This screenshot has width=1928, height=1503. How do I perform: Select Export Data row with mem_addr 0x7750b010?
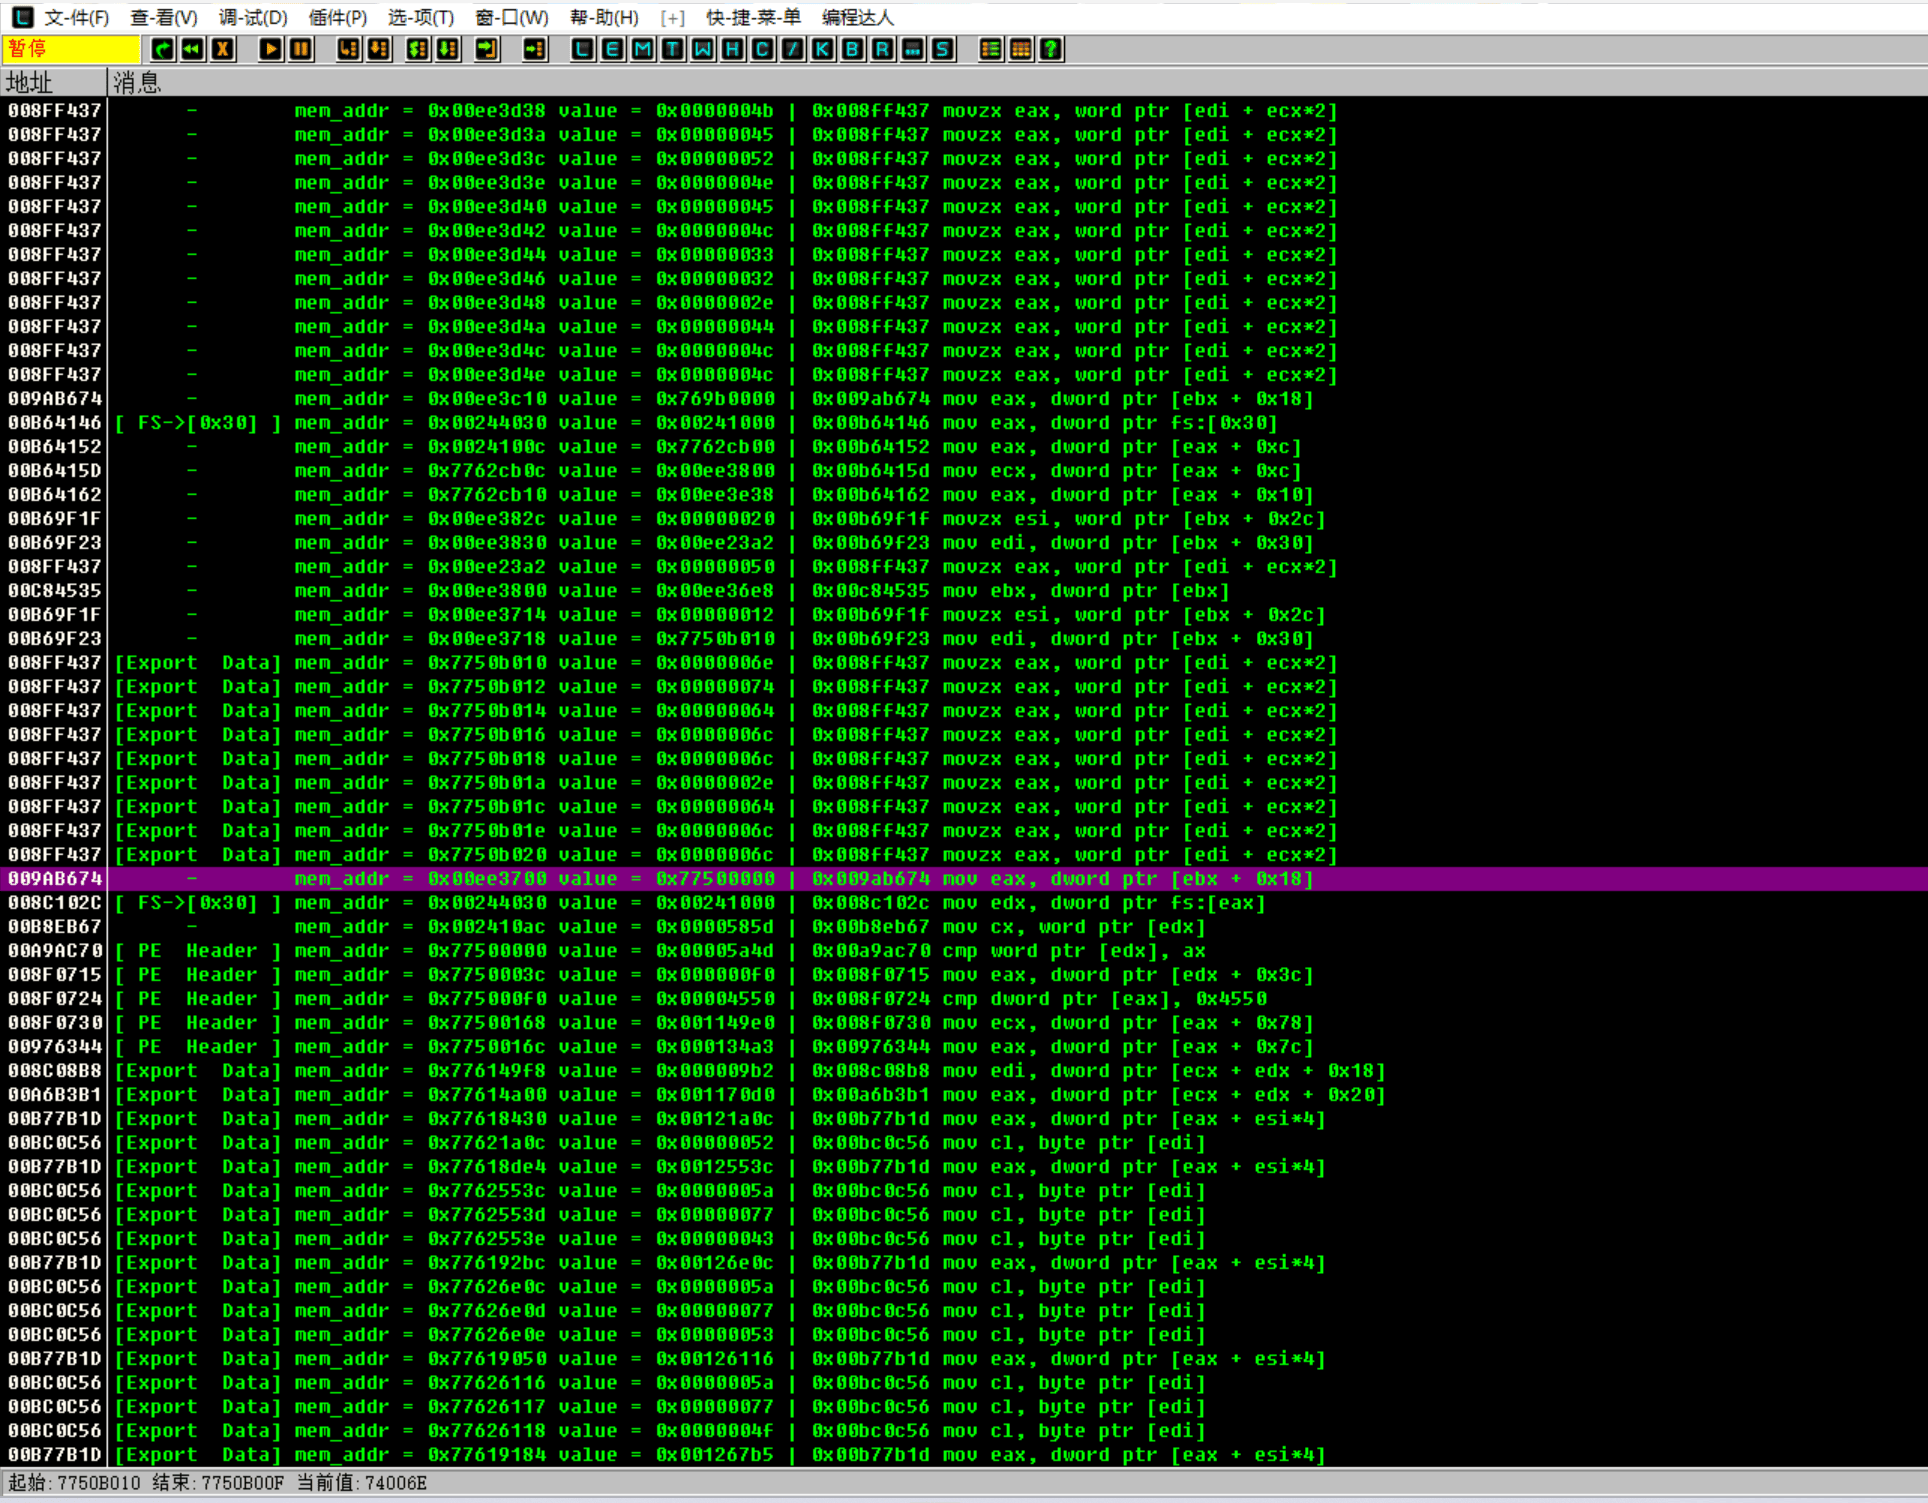964,663
